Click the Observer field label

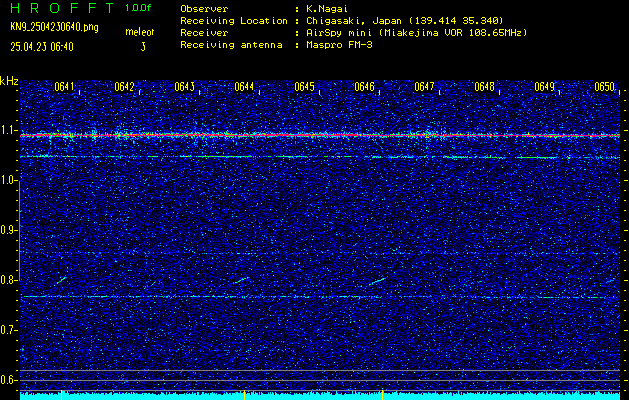[204, 8]
